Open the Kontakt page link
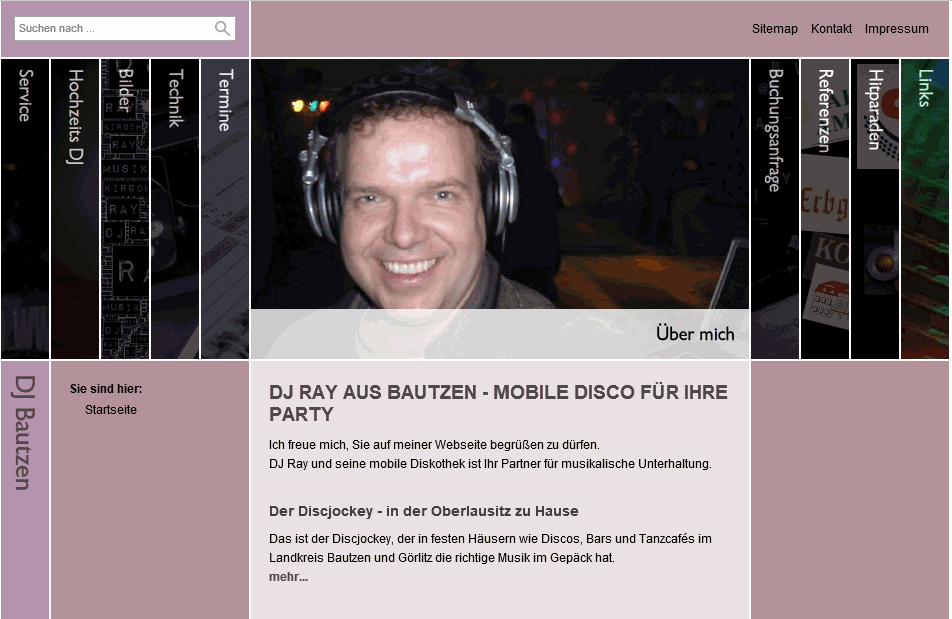The width and height of the screenshot is (952, 619). click(831, 29)
